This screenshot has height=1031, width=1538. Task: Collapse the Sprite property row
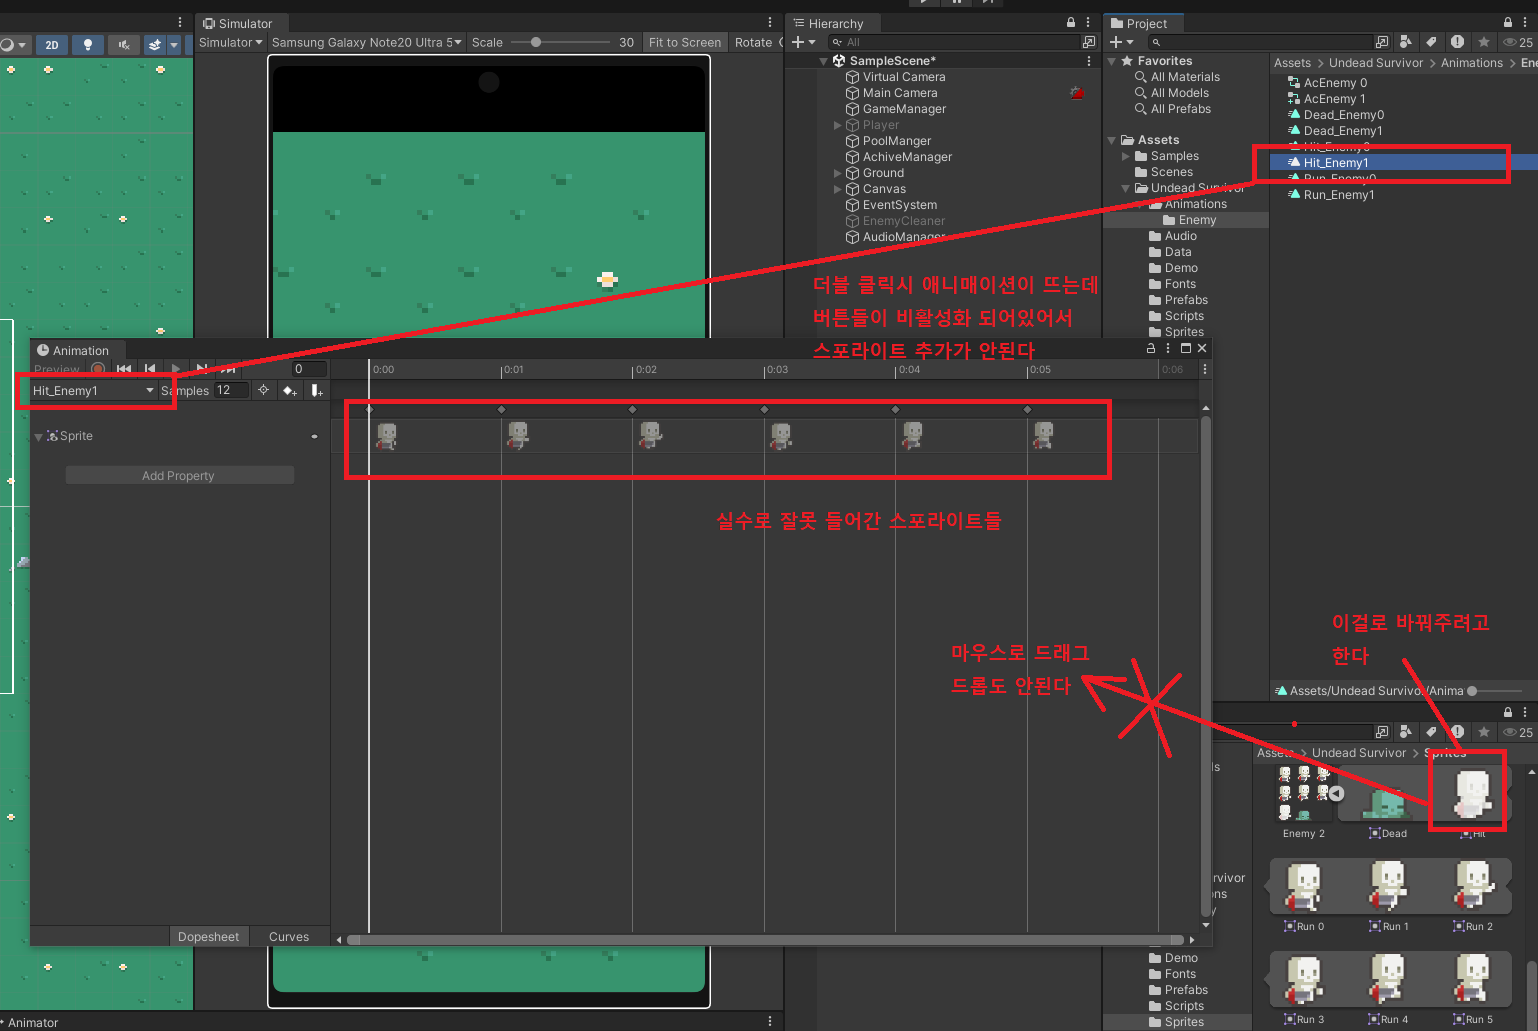[38, 437]
